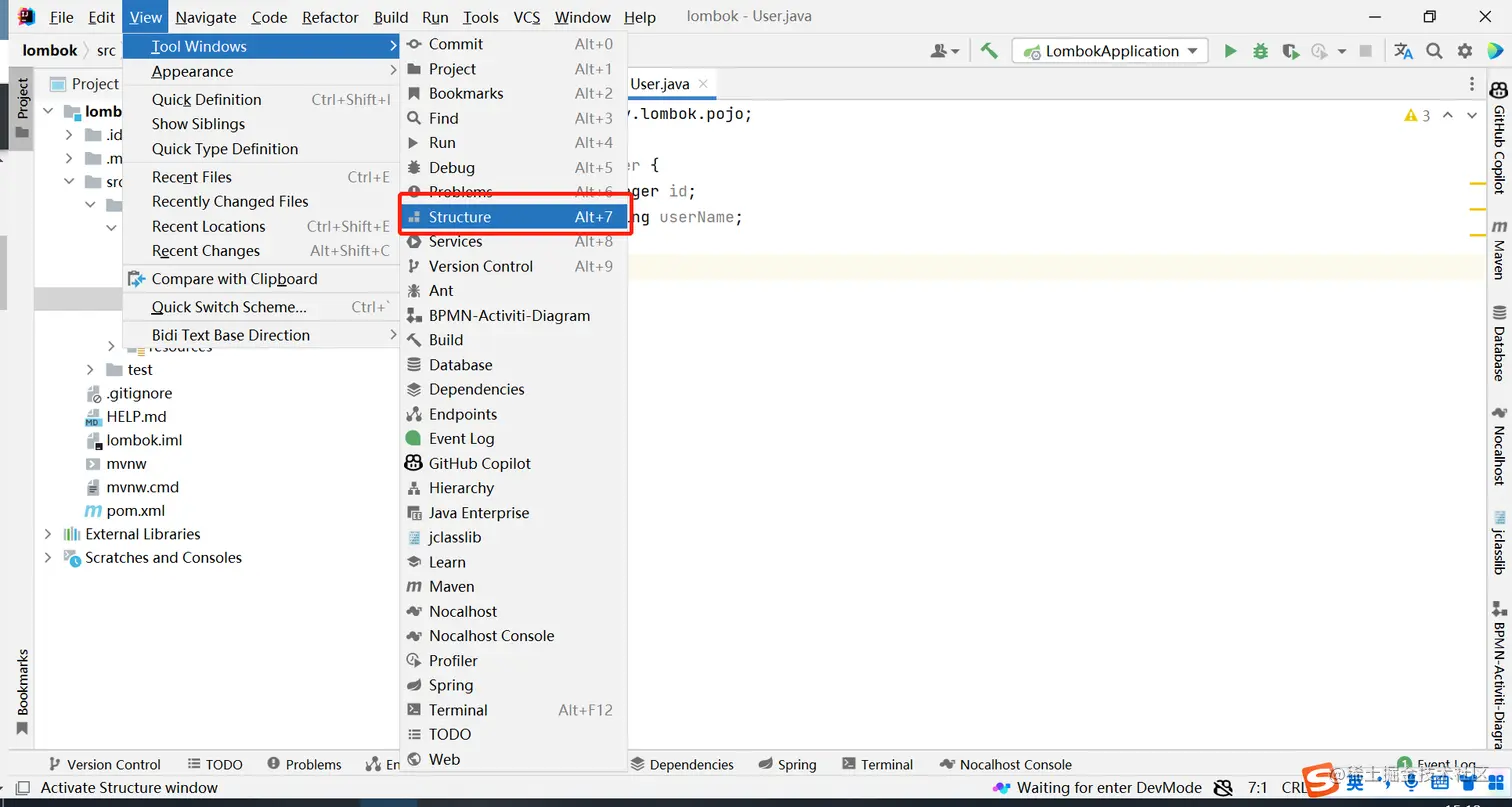
Task: Open the File menu
Action: pos(61,17)
